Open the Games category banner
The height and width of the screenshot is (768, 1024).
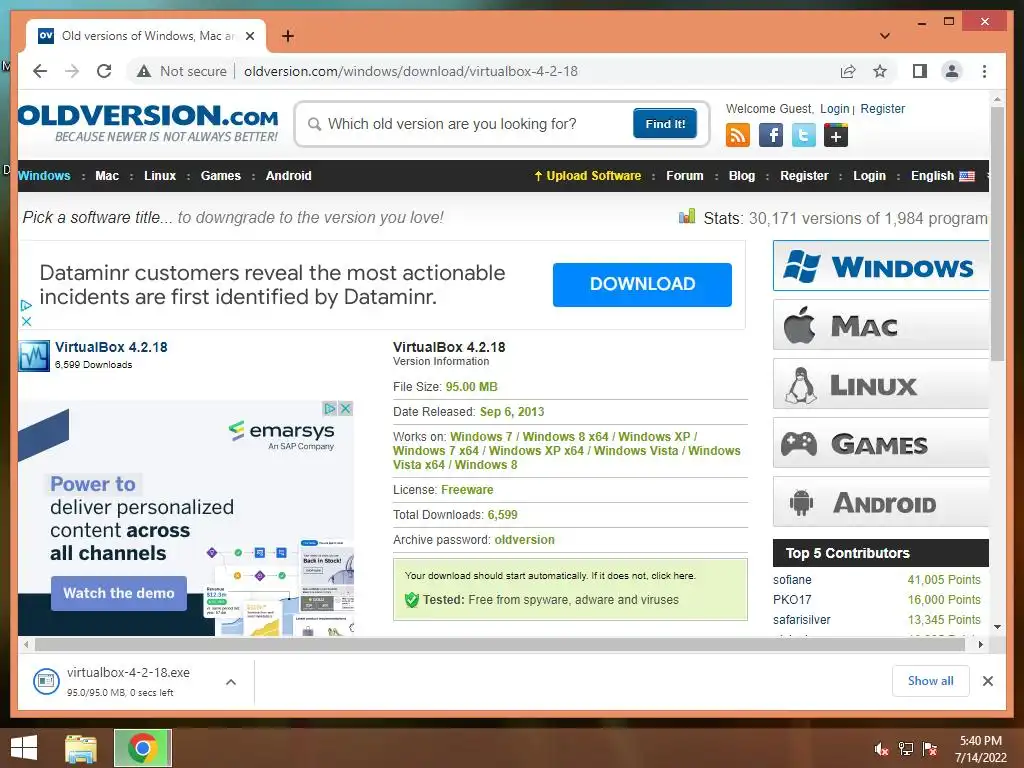point(881,443)
